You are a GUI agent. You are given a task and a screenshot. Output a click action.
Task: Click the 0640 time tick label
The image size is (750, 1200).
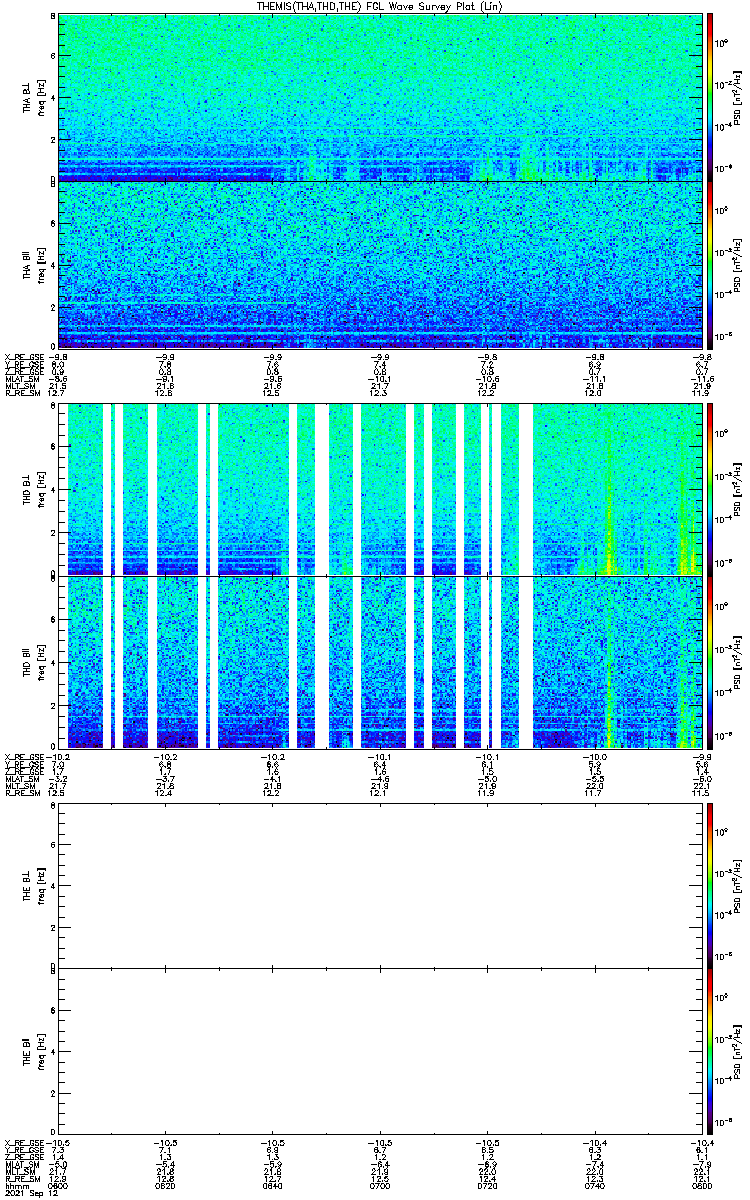click(x=273, y=1185)
